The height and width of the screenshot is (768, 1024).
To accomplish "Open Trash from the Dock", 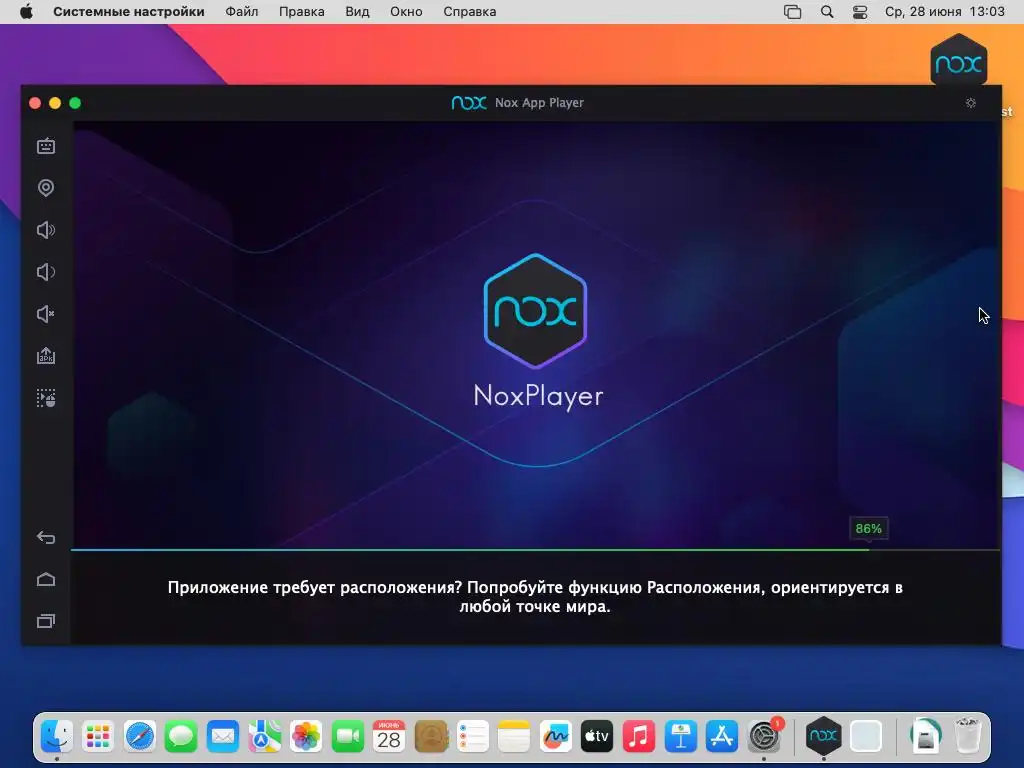I will click(x=967, y=737).
